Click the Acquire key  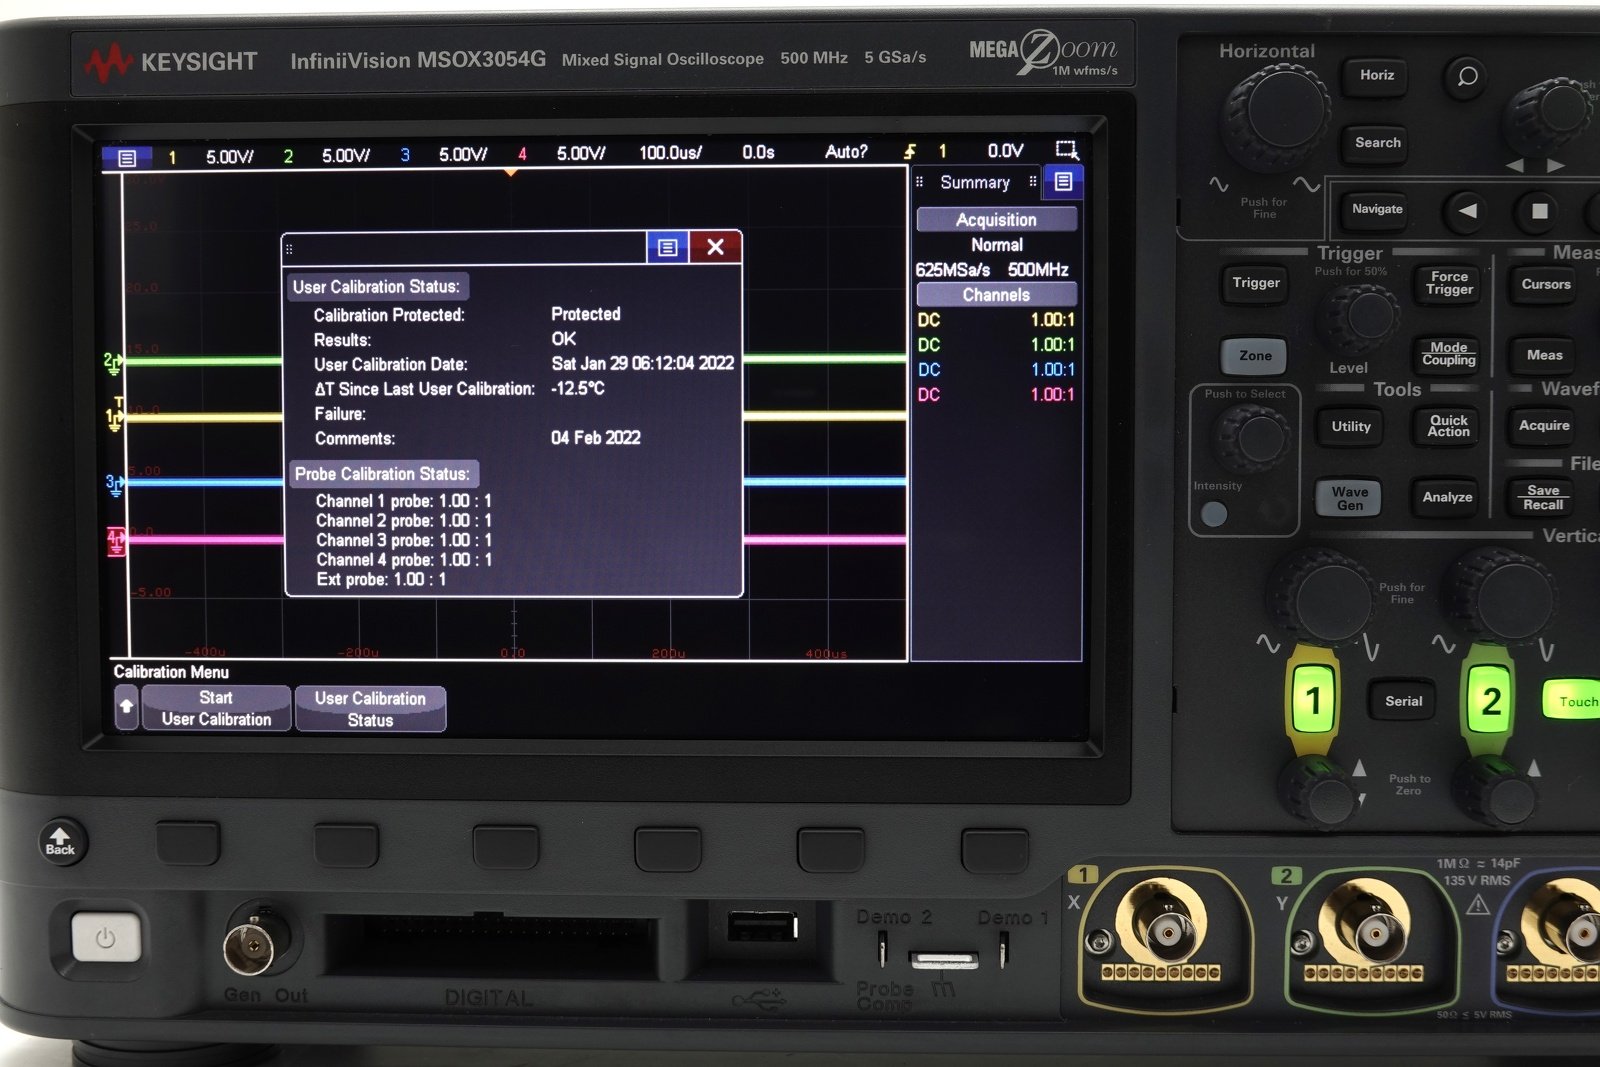tap(1544, 426)
